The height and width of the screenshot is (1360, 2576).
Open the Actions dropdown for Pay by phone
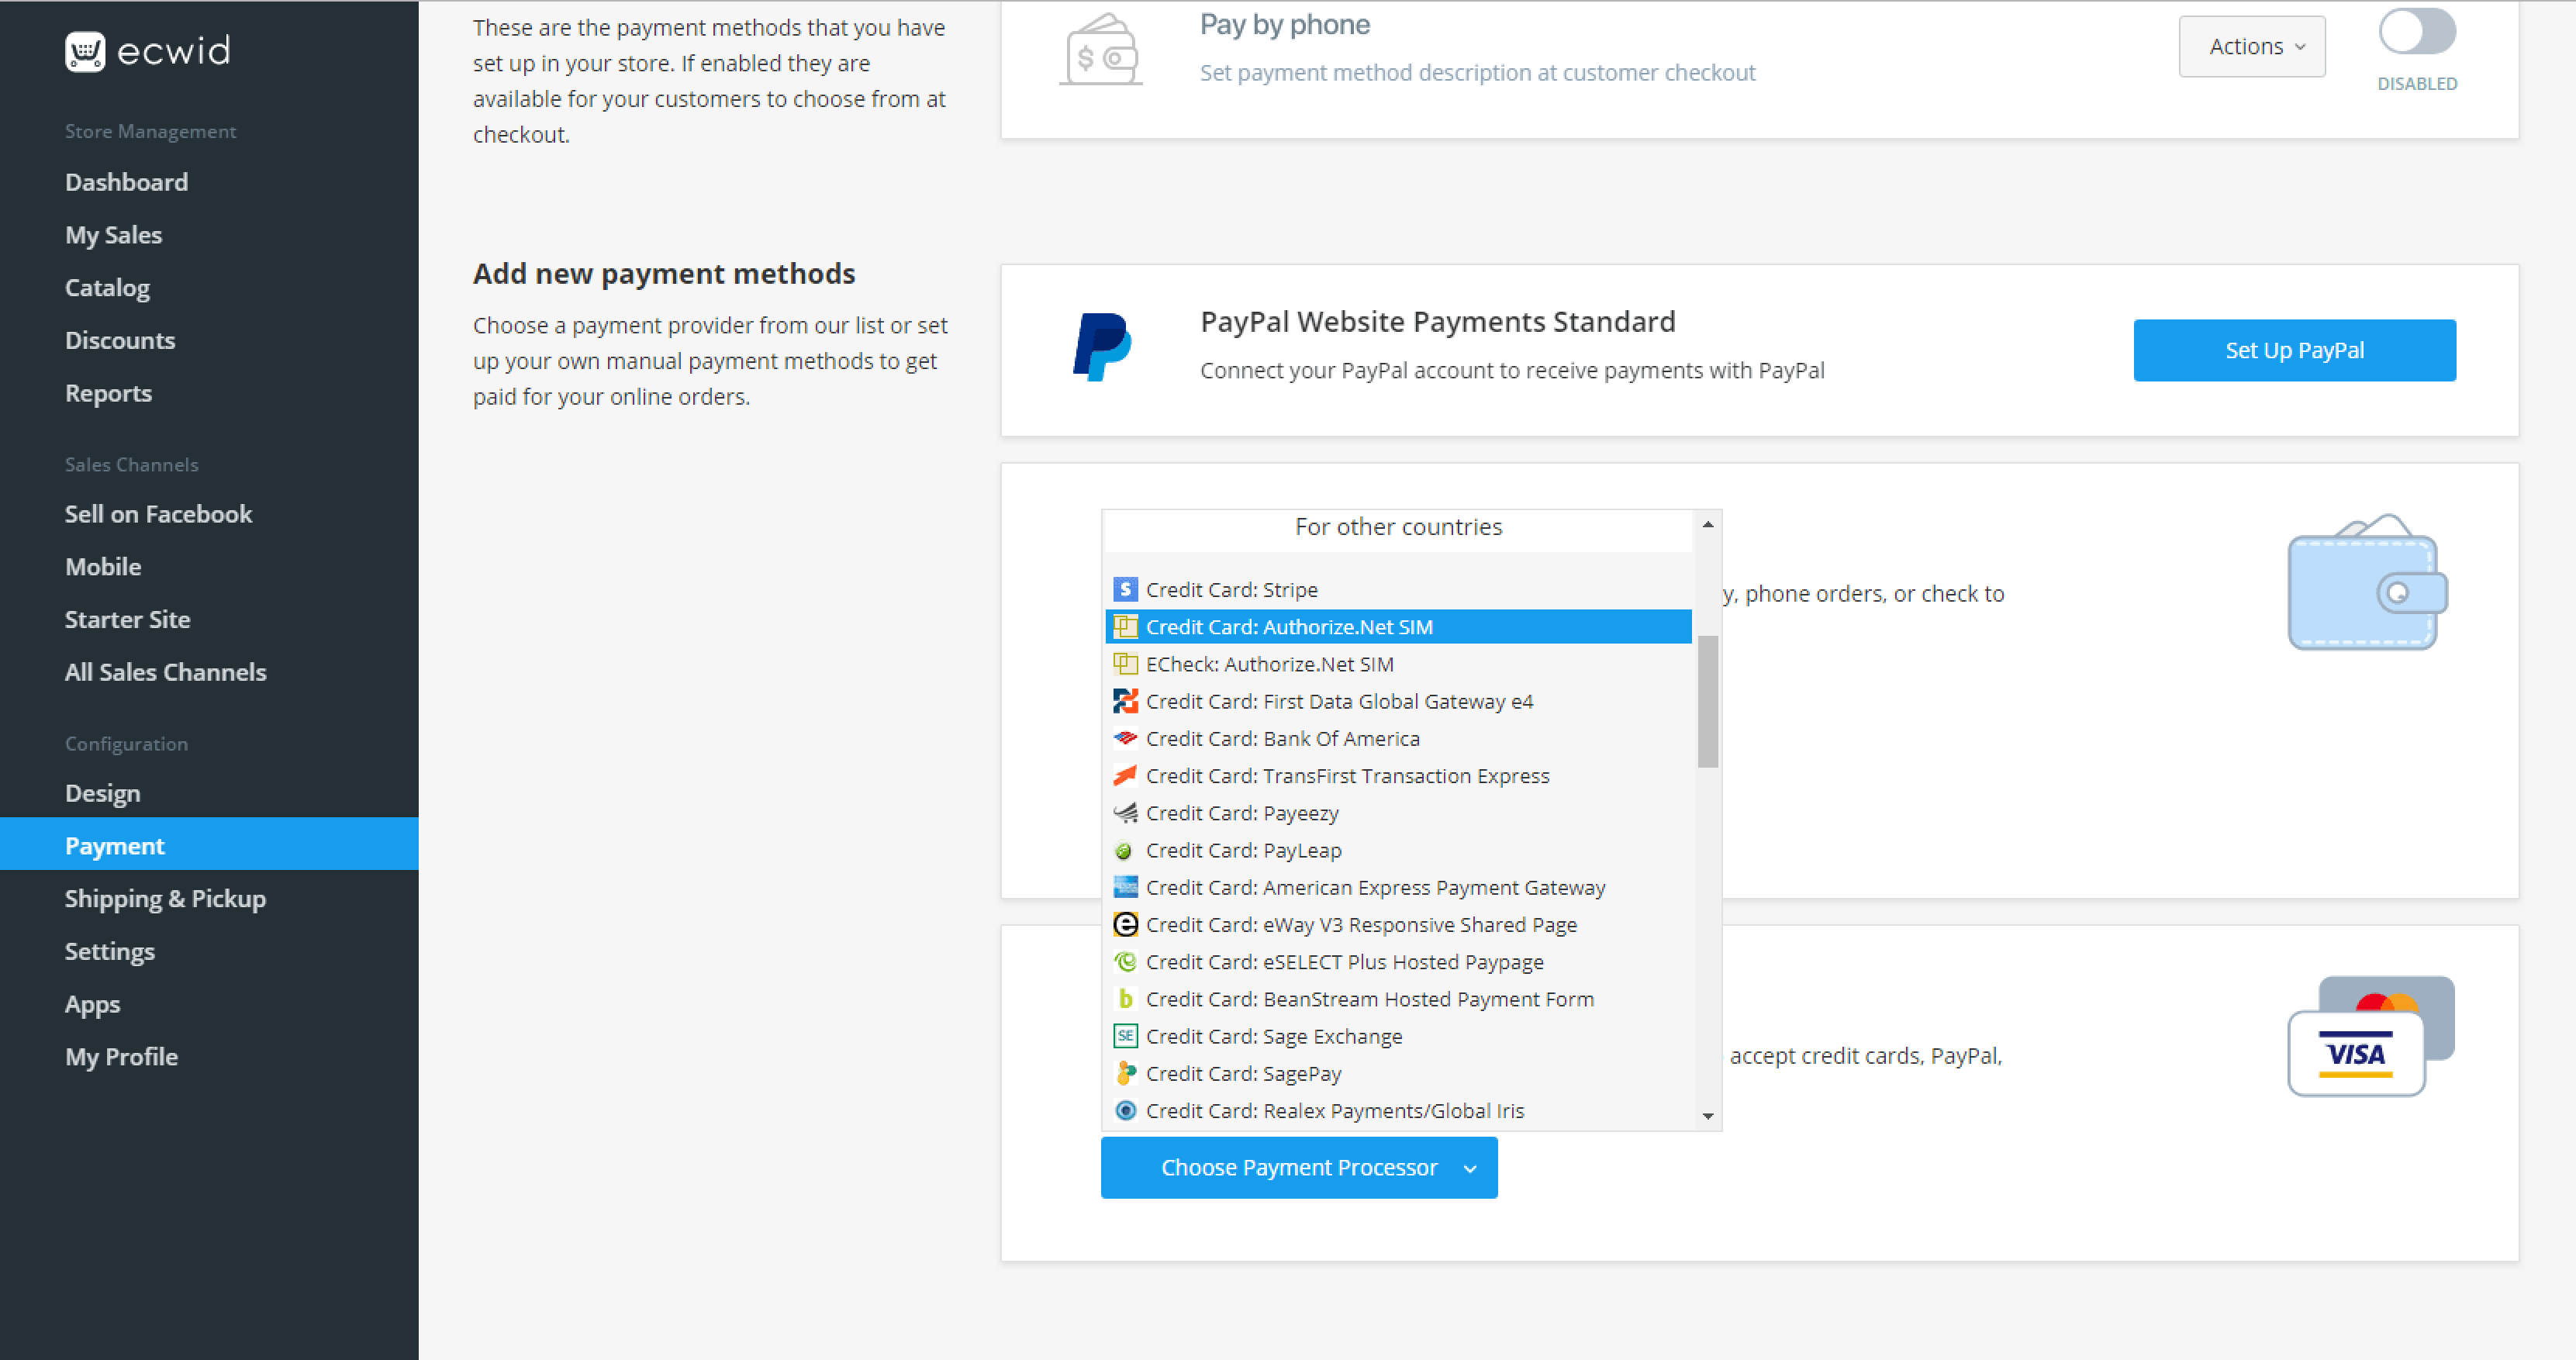(2251, 47)
